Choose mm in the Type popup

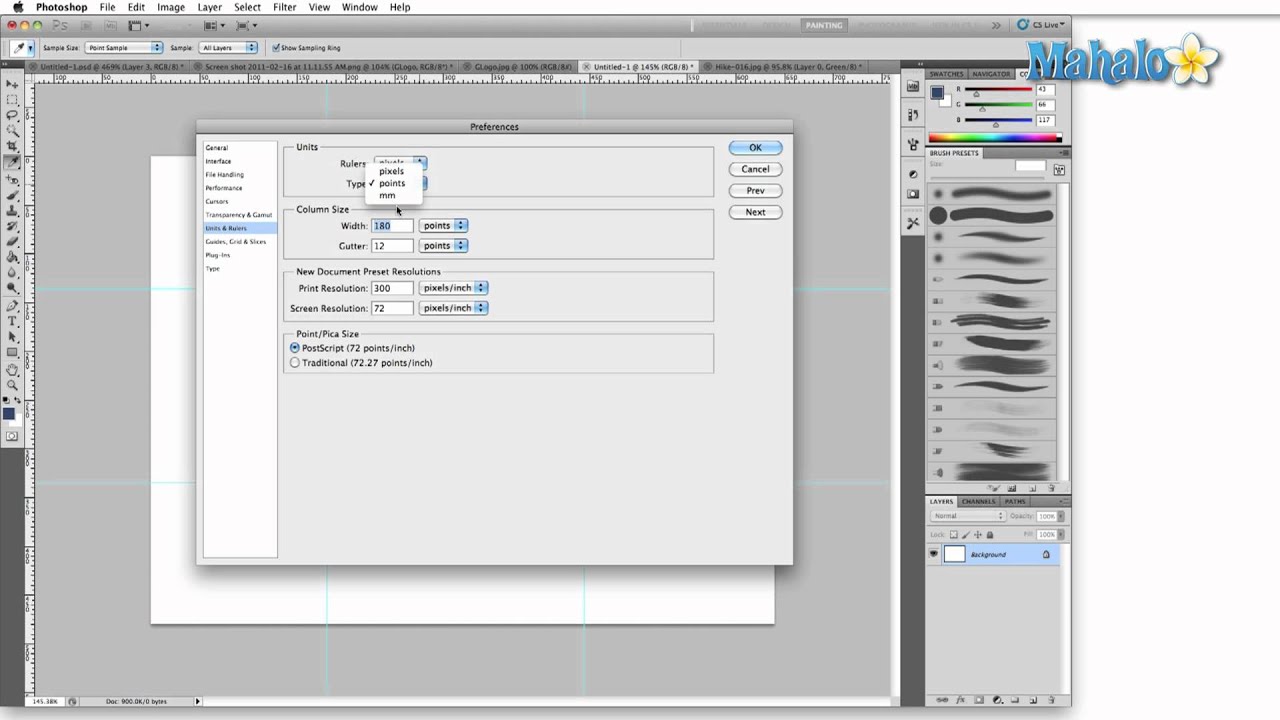pyautogui.click(x=387, y=196)
